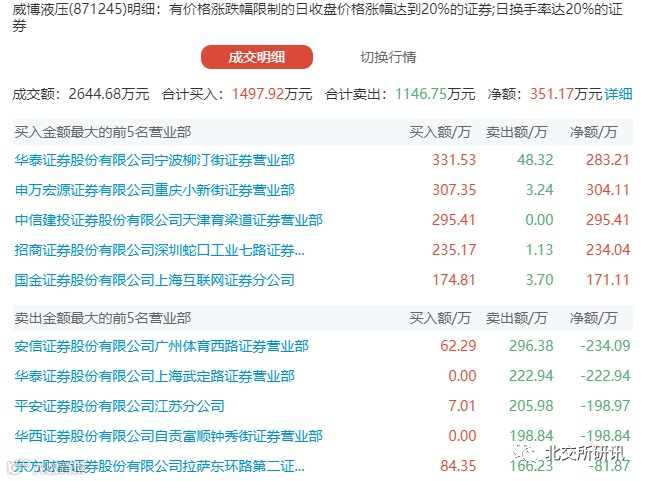Click sell amount 48.32
Image resolution: width=645 pixels, height=481 pixels.
(x=535, y=160)
